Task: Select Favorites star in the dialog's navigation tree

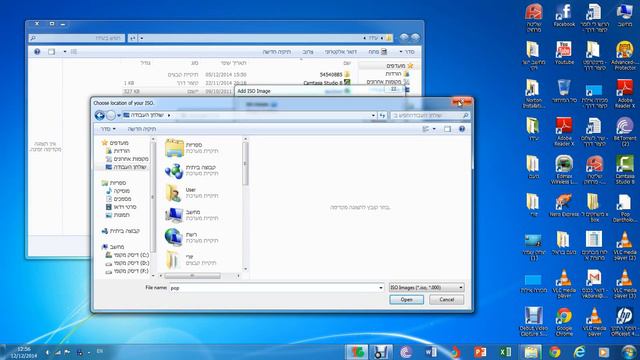Action: click(x=115, y=143)
